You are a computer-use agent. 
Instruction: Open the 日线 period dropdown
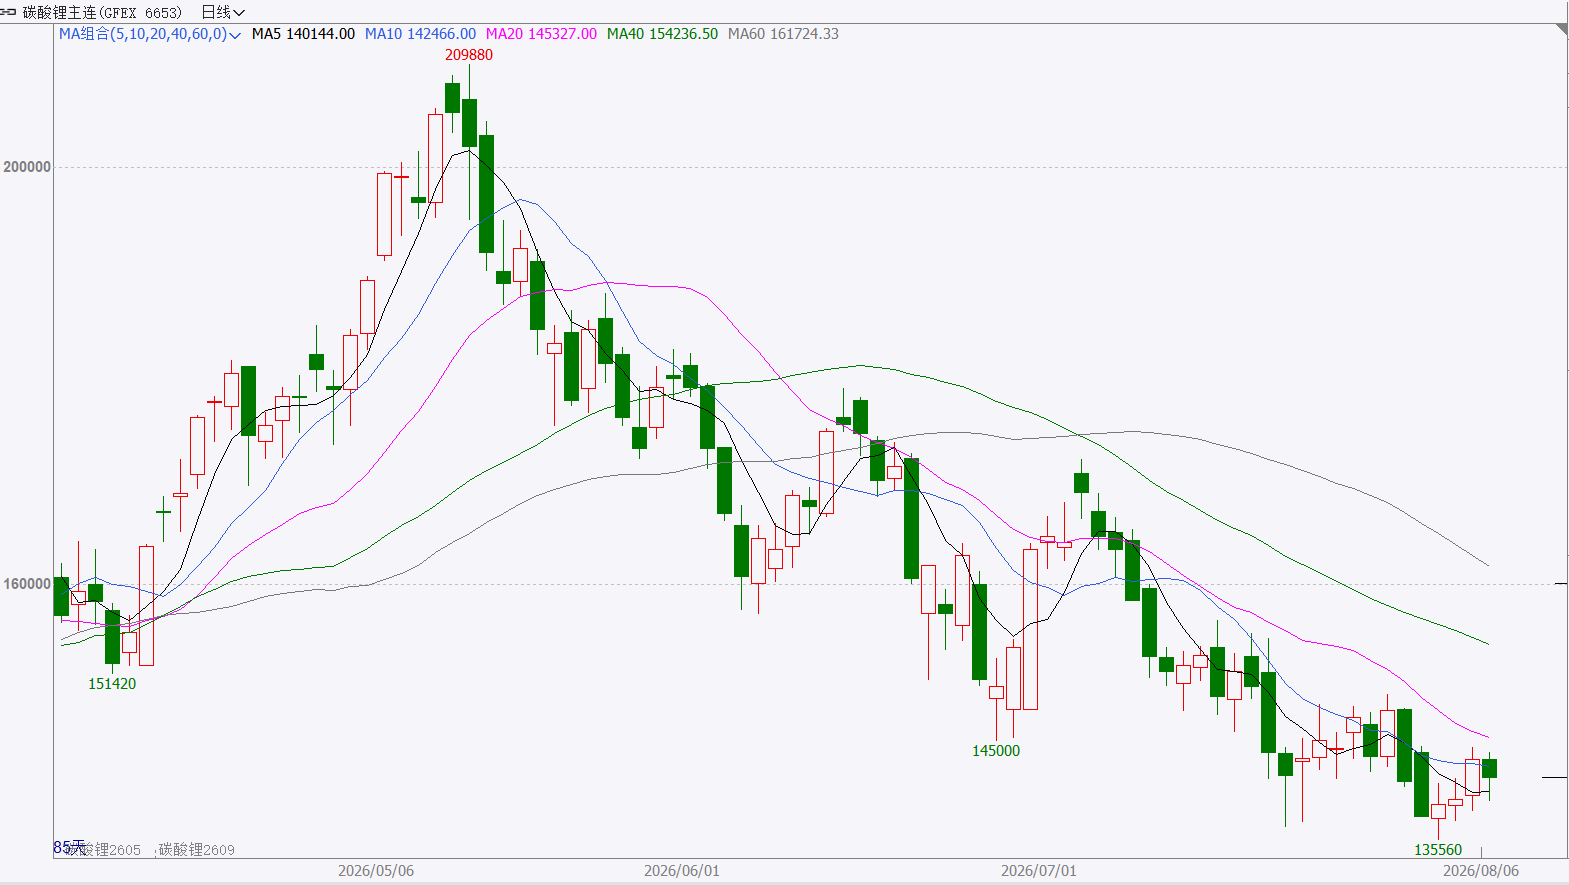223,12
